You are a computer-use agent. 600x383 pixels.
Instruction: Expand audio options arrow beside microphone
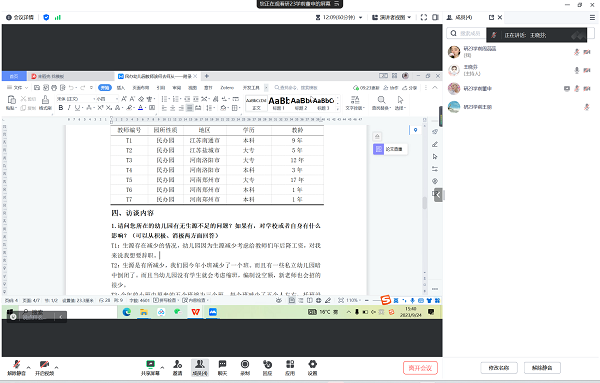[x=28, y=367]
